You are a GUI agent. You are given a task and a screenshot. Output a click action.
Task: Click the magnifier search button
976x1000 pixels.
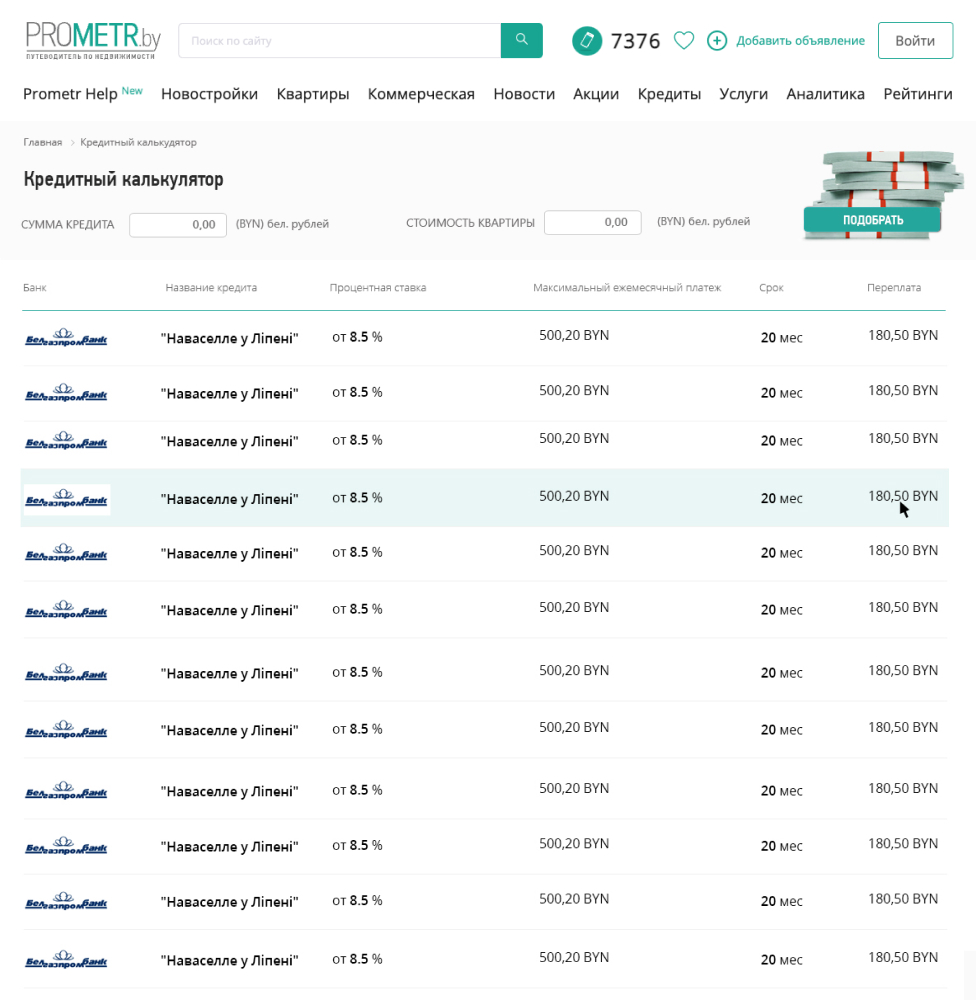521,40
